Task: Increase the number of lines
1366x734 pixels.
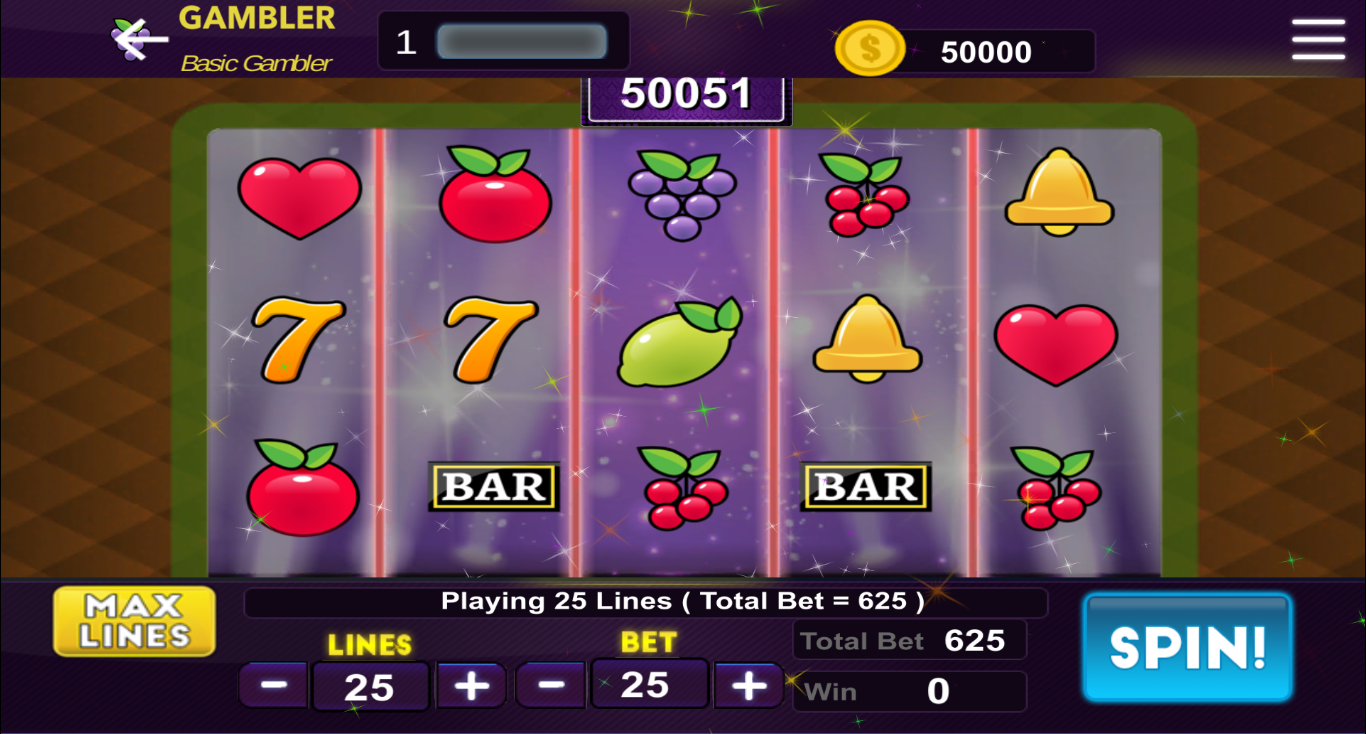Action: 471,686
